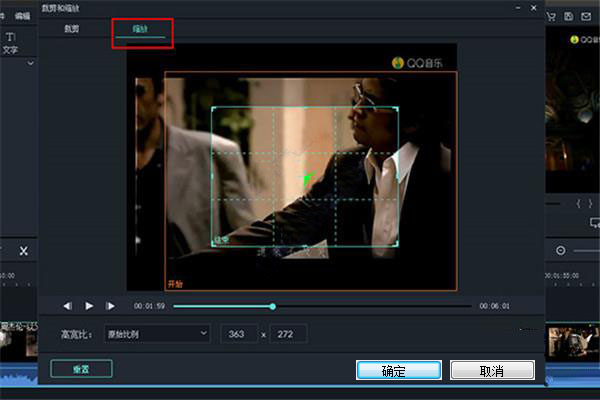The width and height of the screenshot is (600, 400).
Task: Click the save icon in main window
Action: coord(569,16)
